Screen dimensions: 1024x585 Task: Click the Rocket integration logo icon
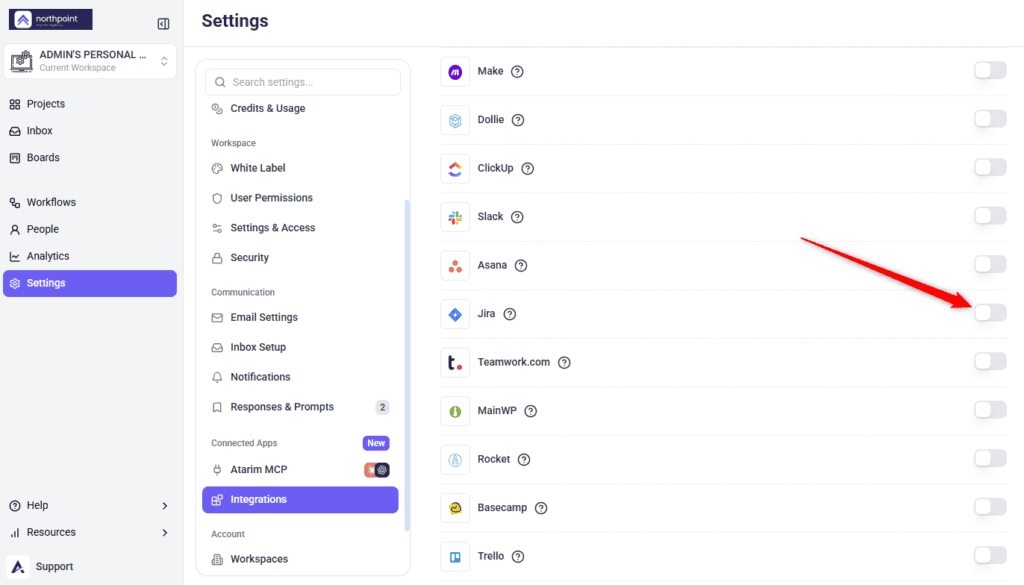[x=455, y=460]
